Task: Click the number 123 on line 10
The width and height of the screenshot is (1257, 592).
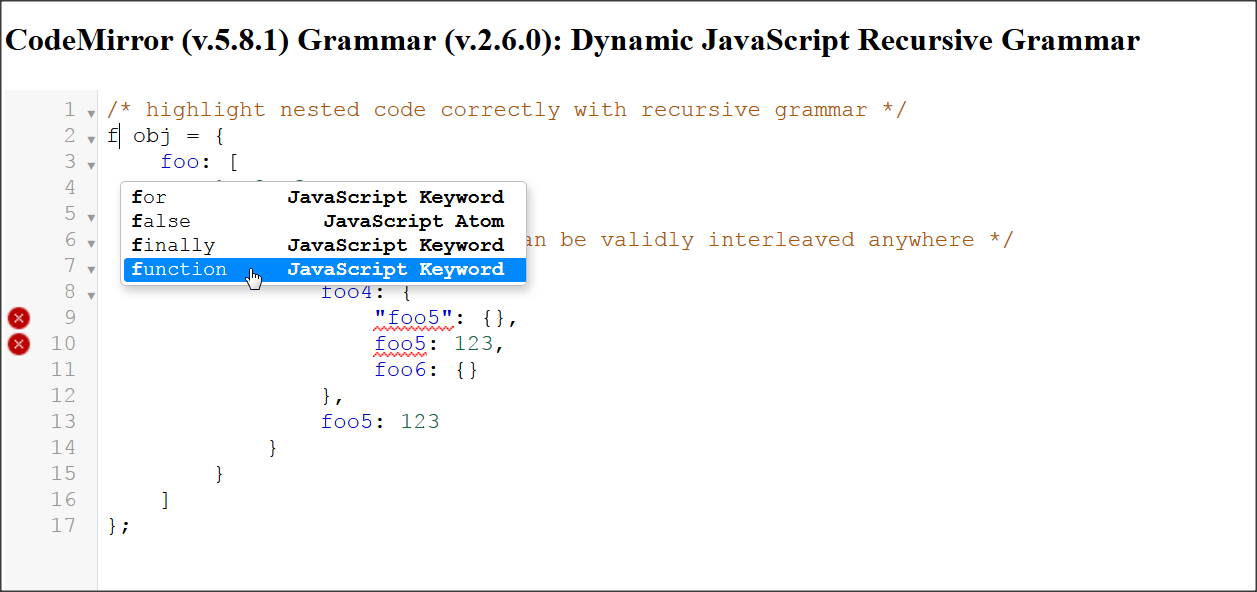Action: pyautogui.click(x=474, y=344)
